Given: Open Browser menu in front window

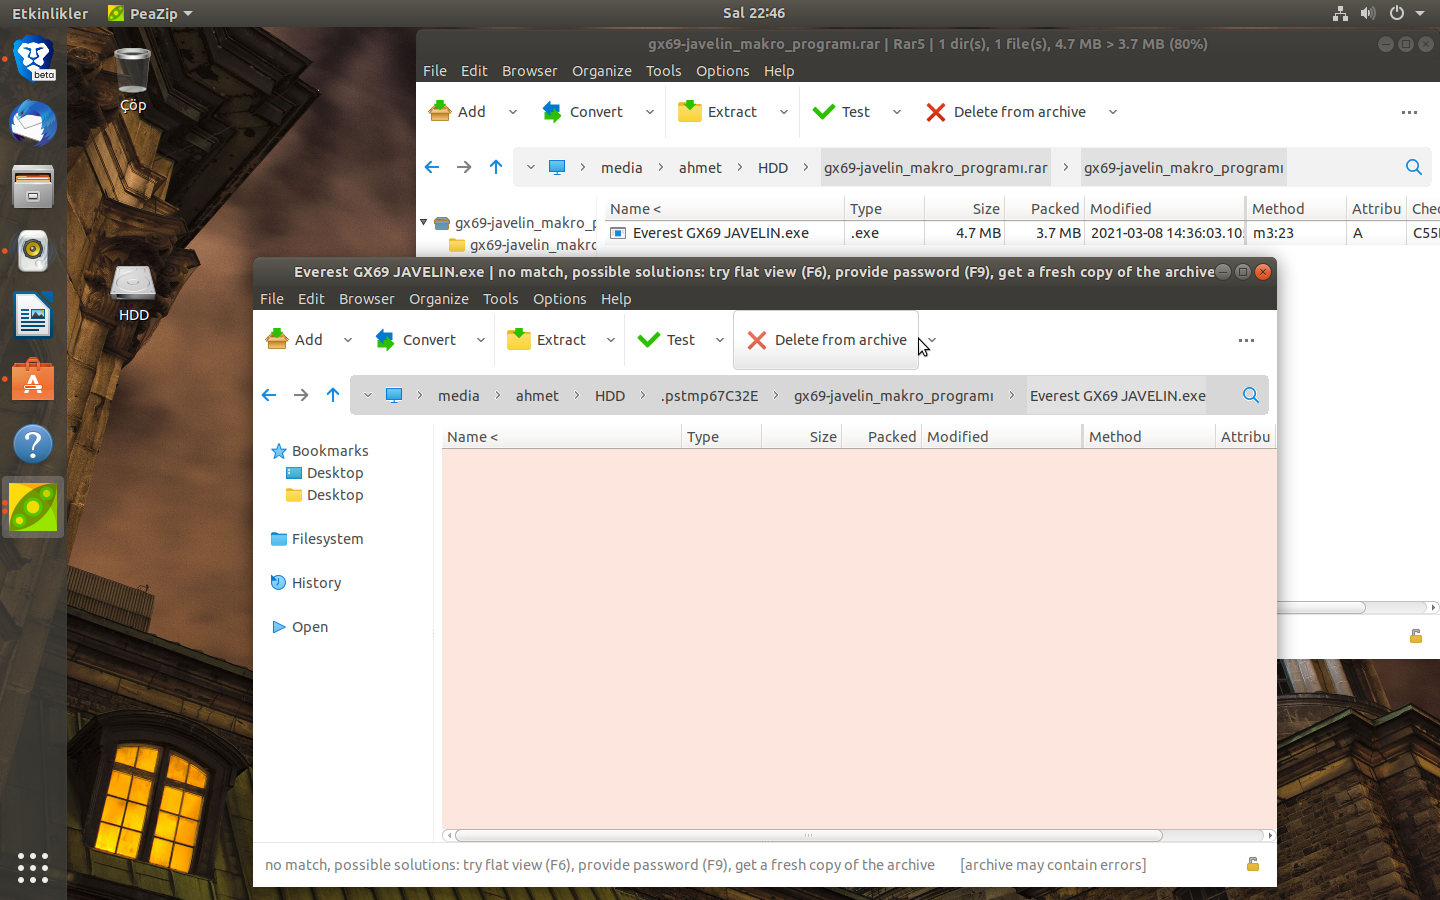Looking at the screenshot, I should tap(367, 299).
